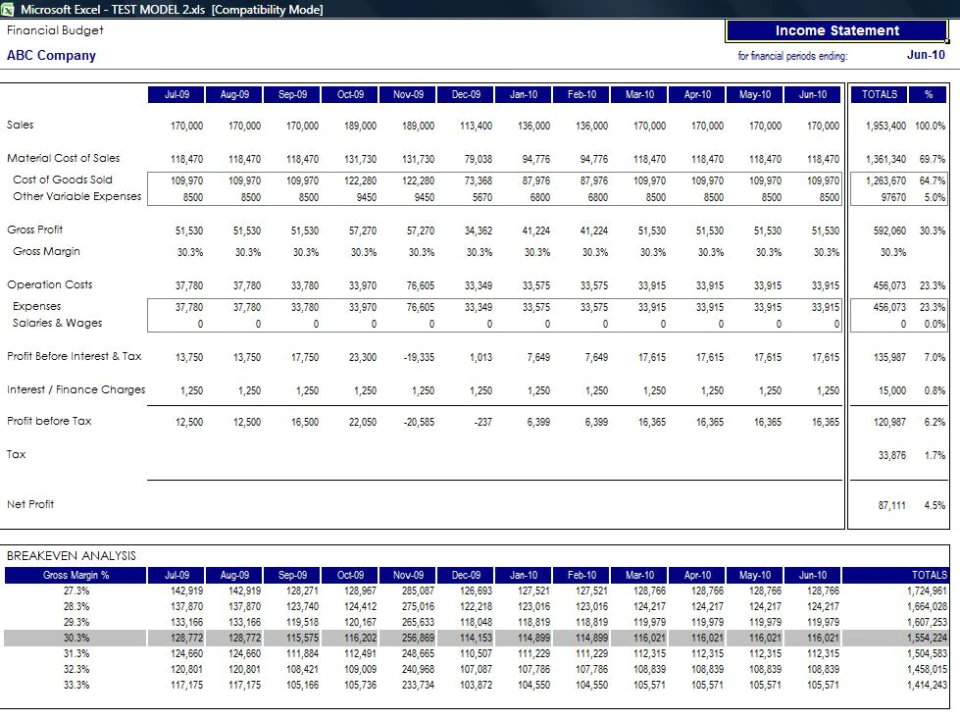Click the Tax total value 33,876

click(891, 456)
